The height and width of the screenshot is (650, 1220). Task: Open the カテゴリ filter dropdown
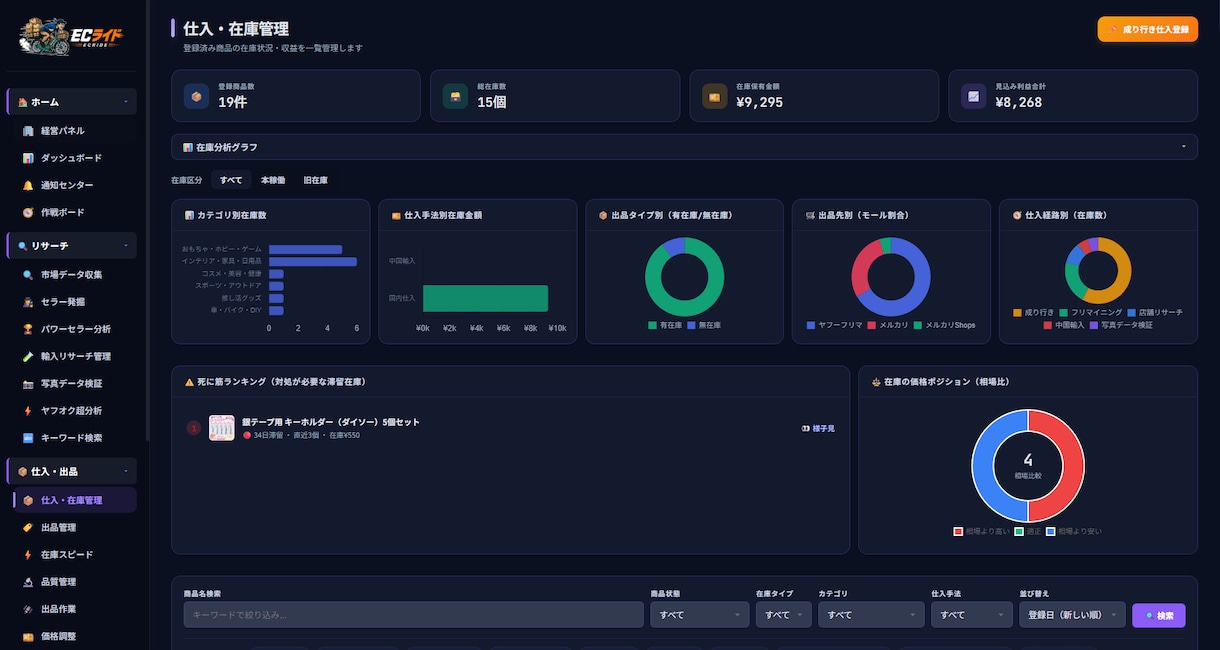[870, 615]
